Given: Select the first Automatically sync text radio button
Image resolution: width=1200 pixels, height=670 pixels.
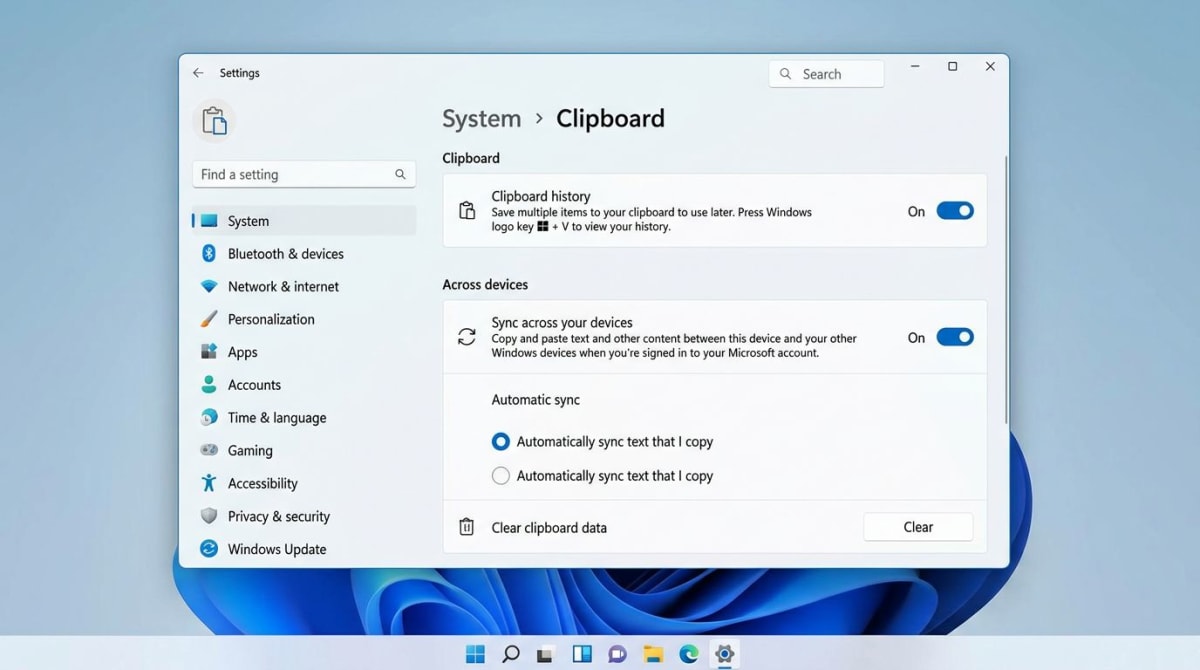Looking at the screenshot, I should 501,441.
